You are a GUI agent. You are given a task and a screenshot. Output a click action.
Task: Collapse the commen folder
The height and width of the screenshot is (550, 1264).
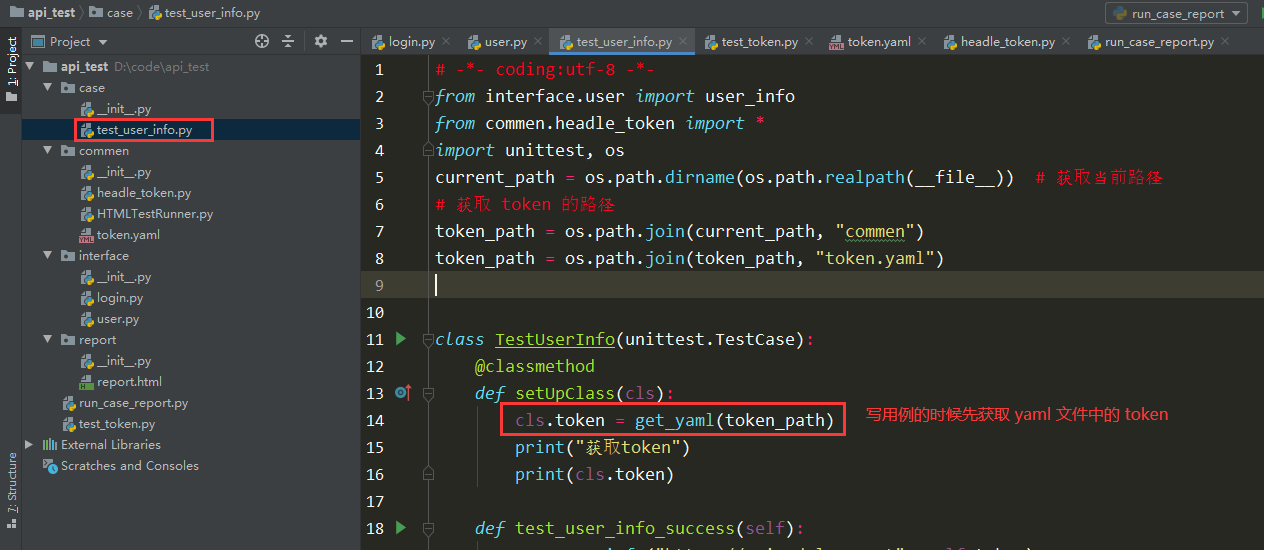(48, 151)
